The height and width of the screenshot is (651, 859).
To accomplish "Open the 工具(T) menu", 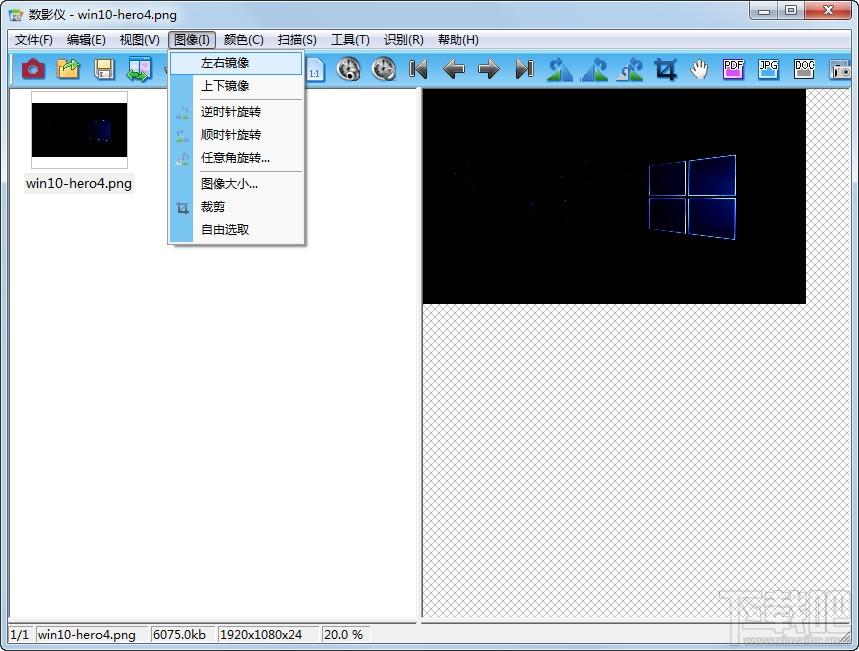I will pyautogui.click(x=350, y=40).
